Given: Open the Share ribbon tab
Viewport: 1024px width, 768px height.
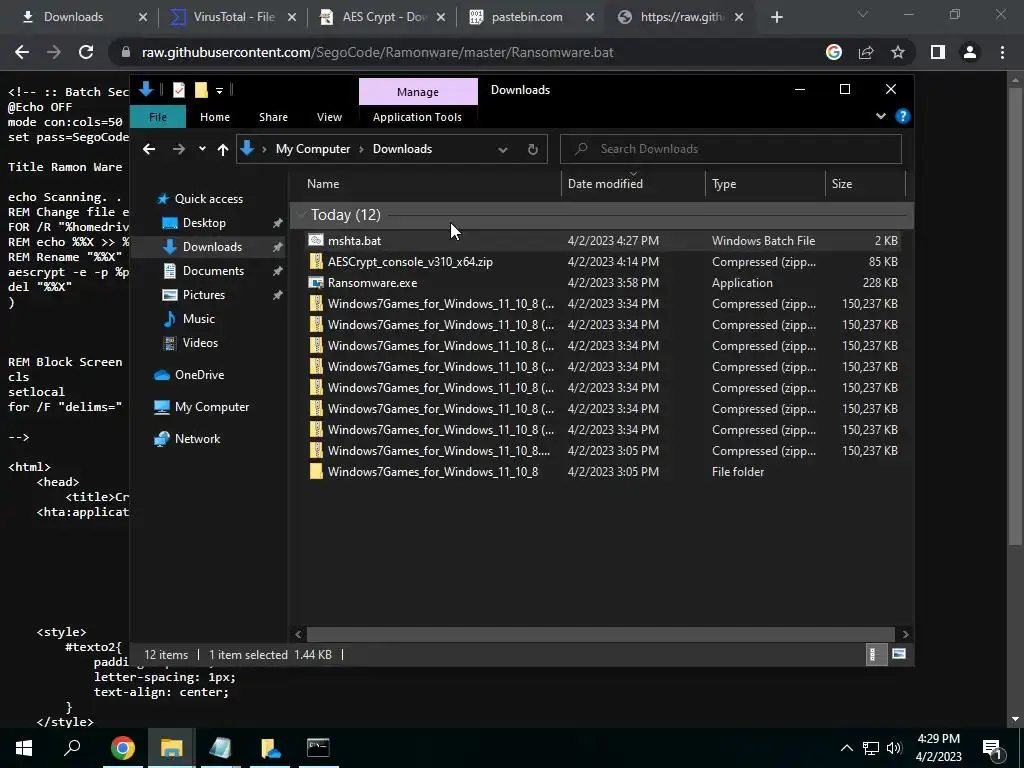Looking at the screenshot, I should (273, 117).
